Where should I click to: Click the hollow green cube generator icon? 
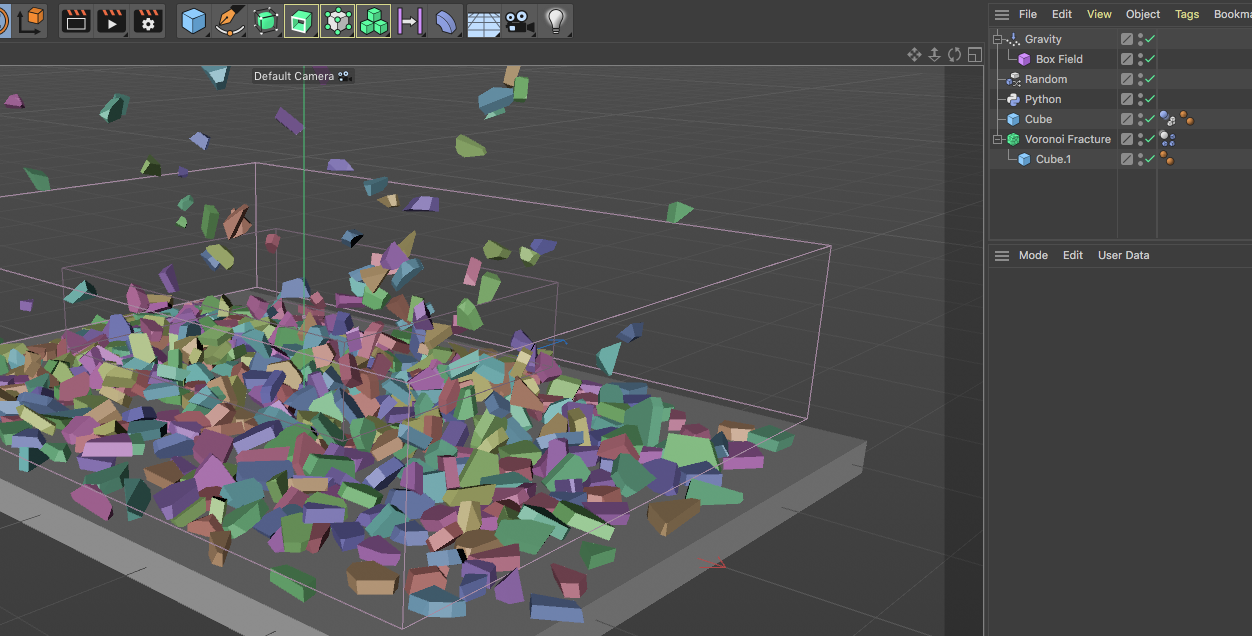click(301, 20)
